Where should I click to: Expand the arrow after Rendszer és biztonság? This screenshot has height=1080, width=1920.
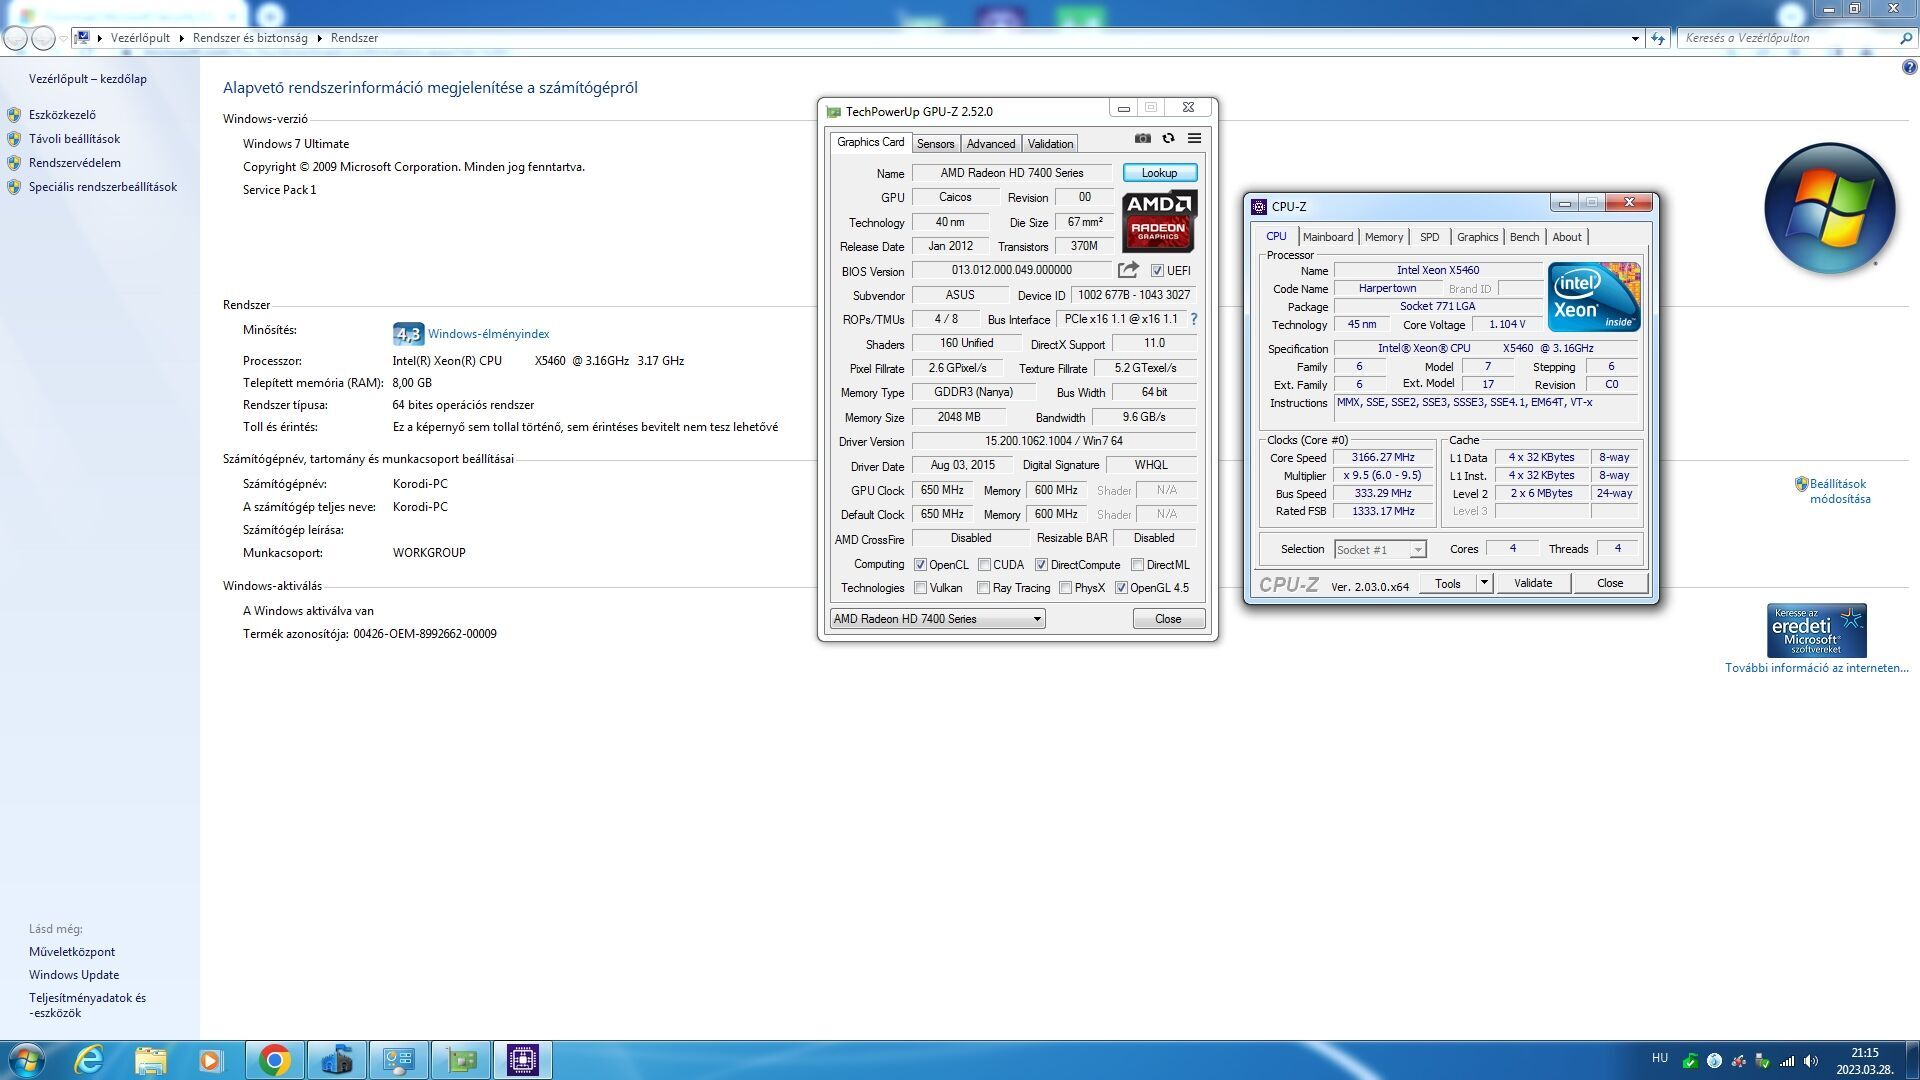click(320, 38)
